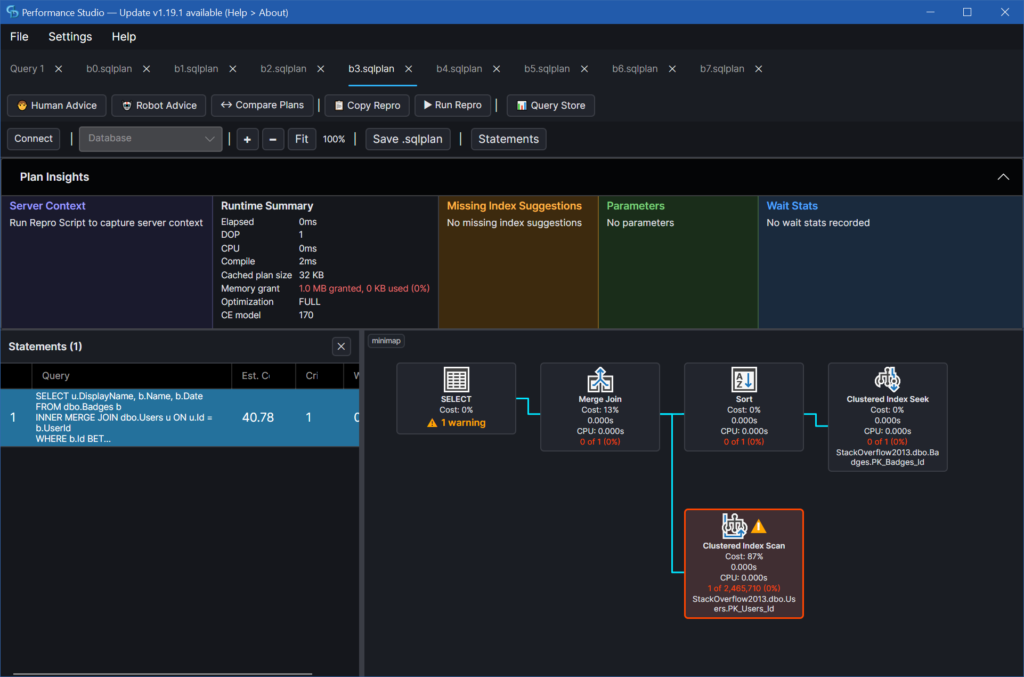Close the b5.sqlplan tab
Screen dimensions: 1024x677
(x=584, y=69)
